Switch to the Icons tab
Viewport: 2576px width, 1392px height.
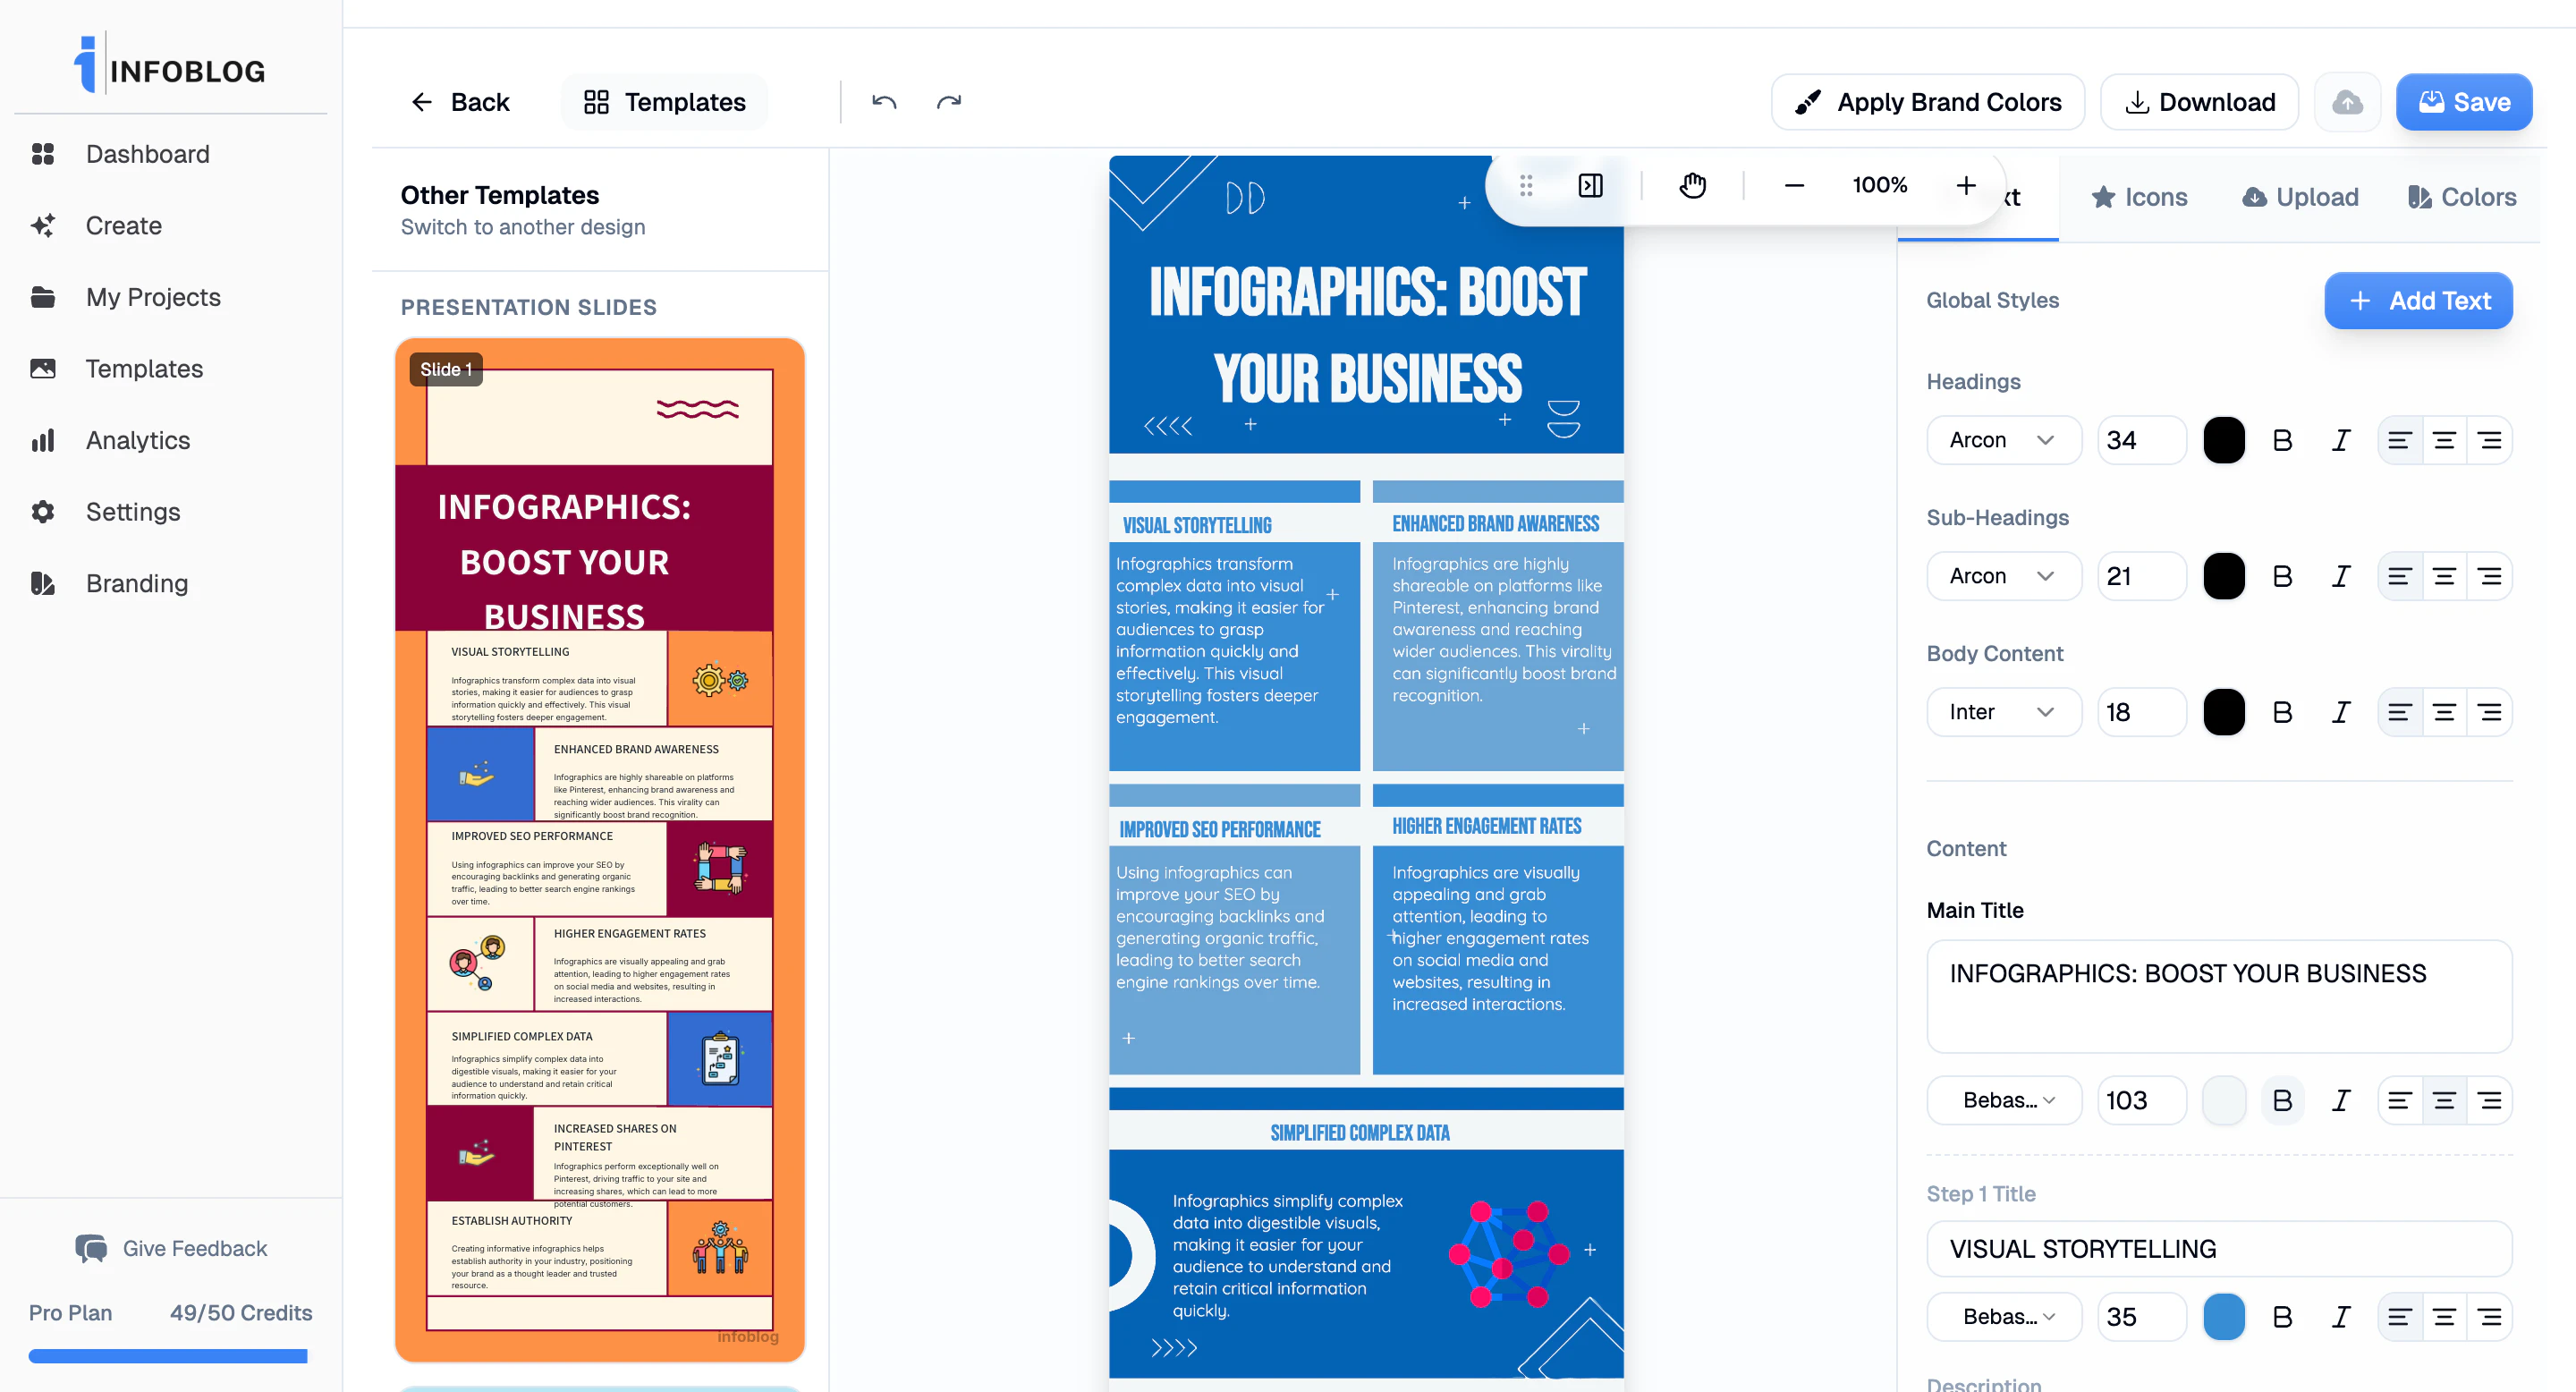[2139, 196]
